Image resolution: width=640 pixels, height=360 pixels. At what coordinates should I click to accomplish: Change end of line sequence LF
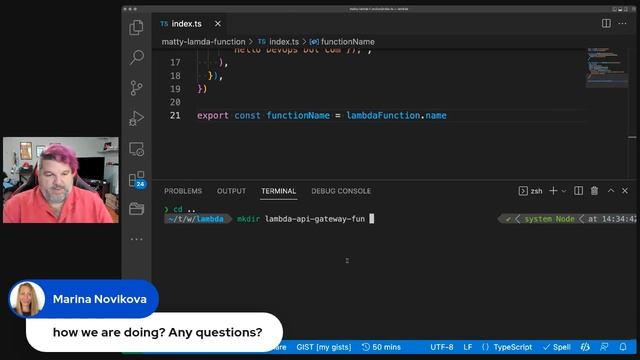(468, 347)
